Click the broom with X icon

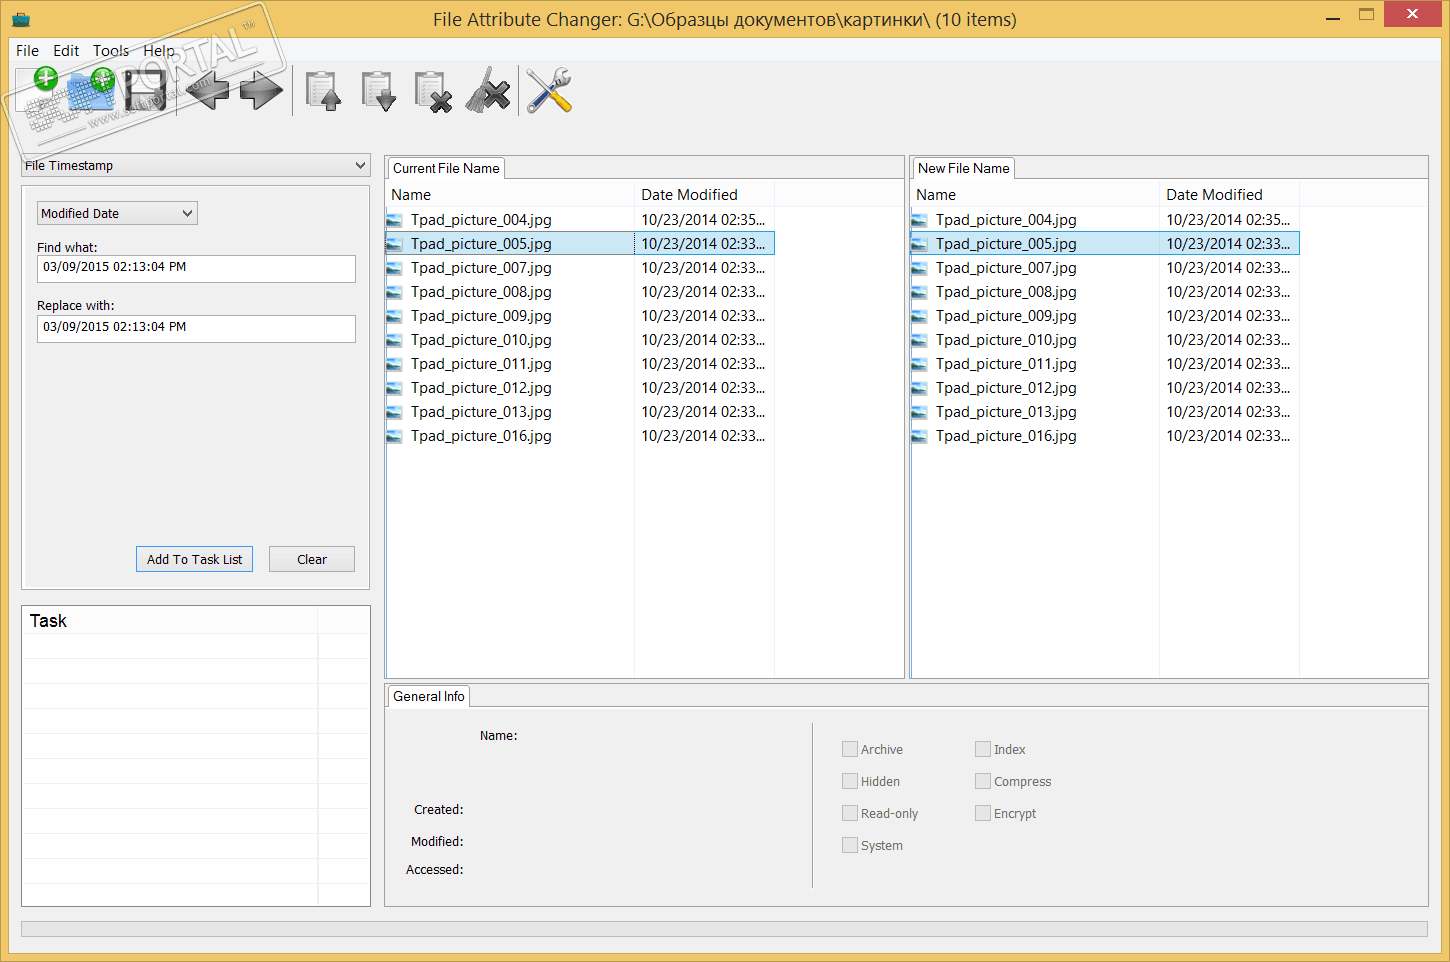pos(488,91)
